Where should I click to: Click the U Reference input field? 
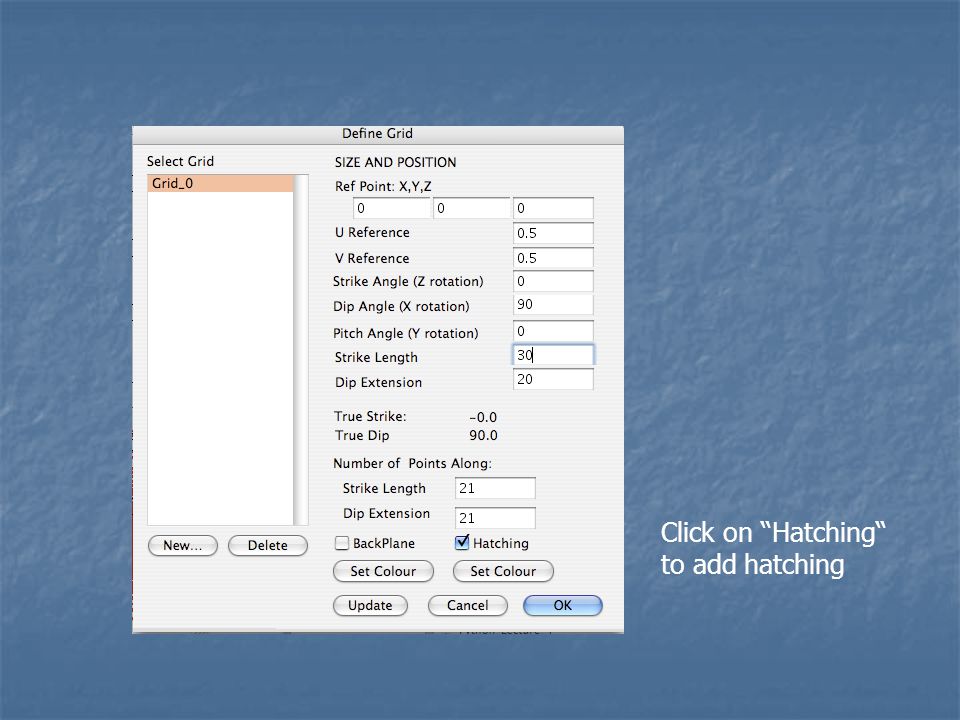pos(553,233)
